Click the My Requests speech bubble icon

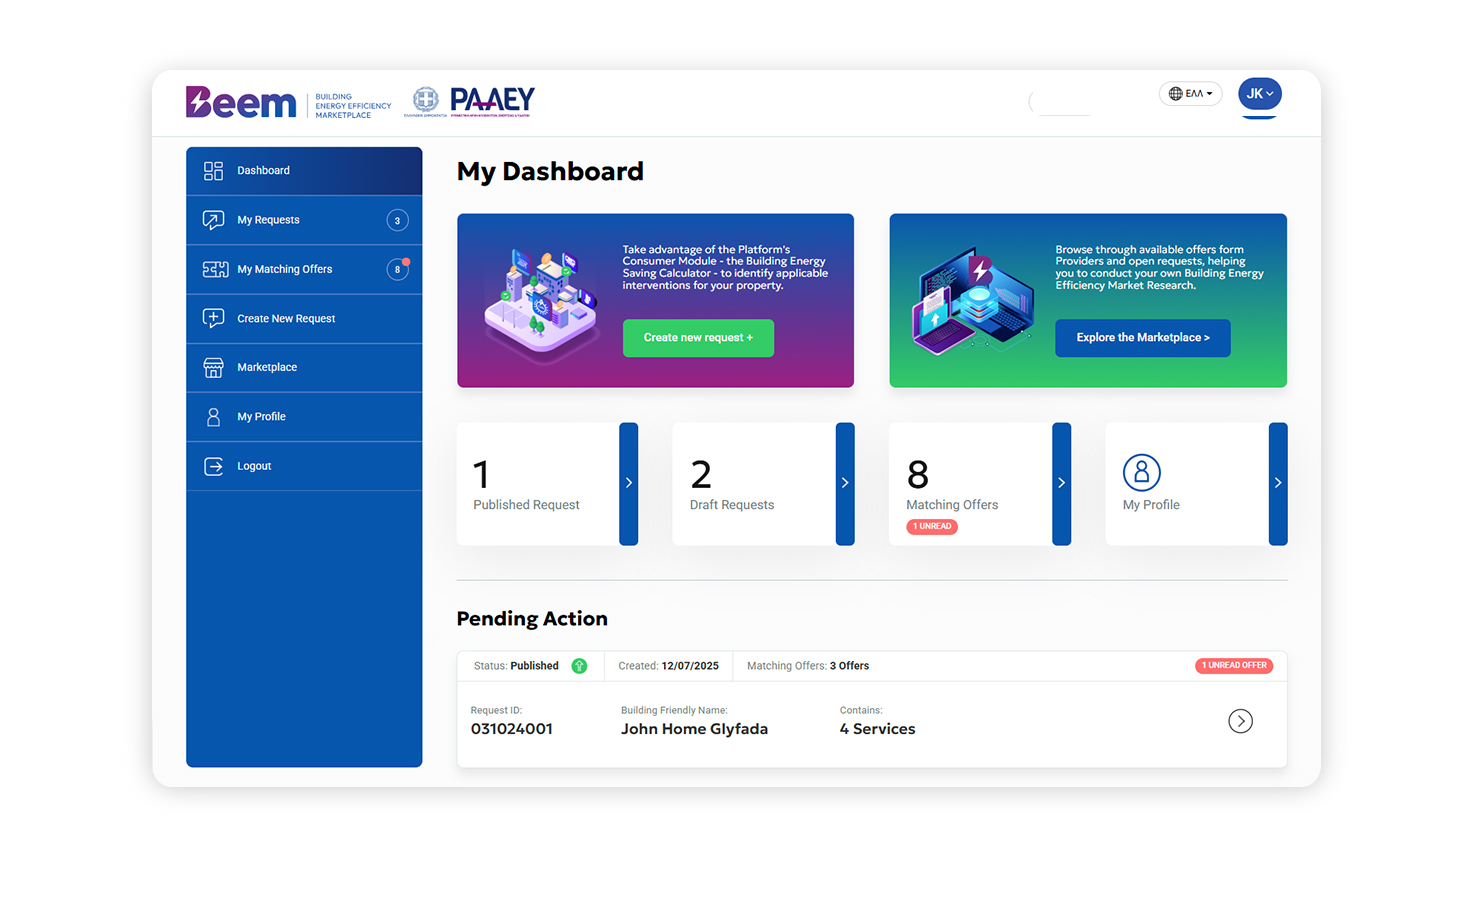tap(213, 220)
